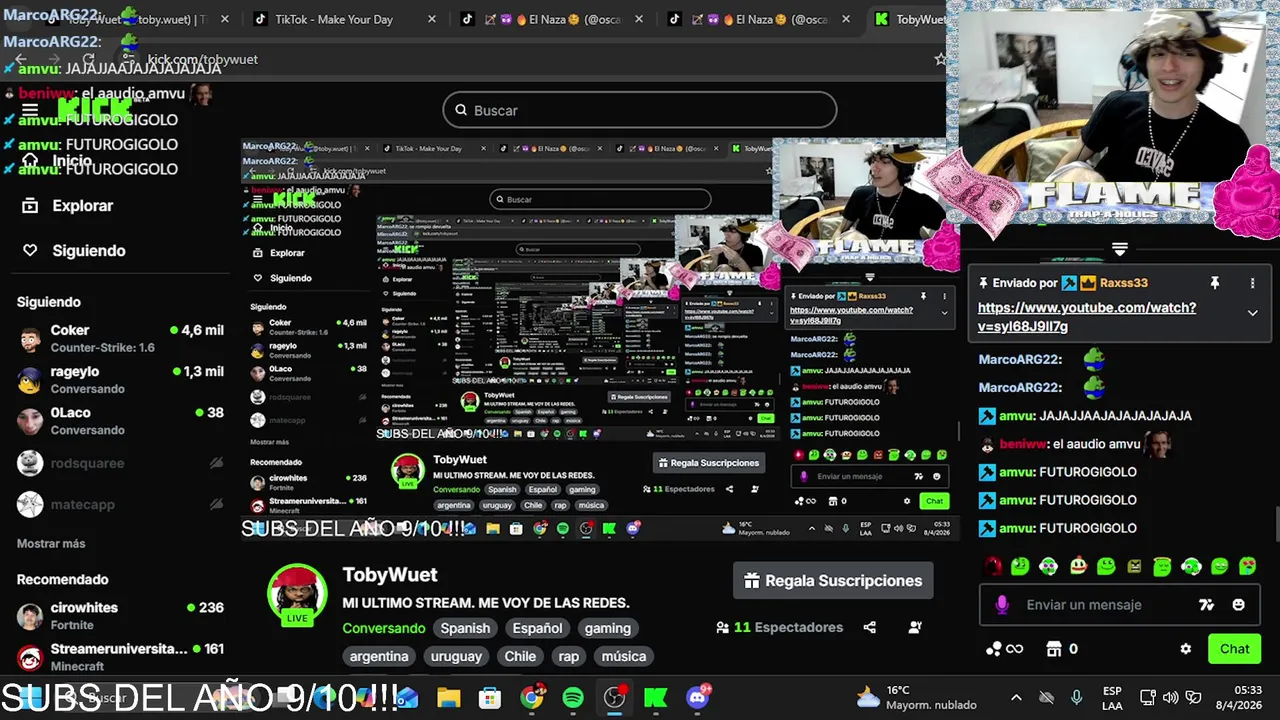The image size is (1280, 720).
Task: Open the emoji picker smiley icon
Action: click(1239, 605)
